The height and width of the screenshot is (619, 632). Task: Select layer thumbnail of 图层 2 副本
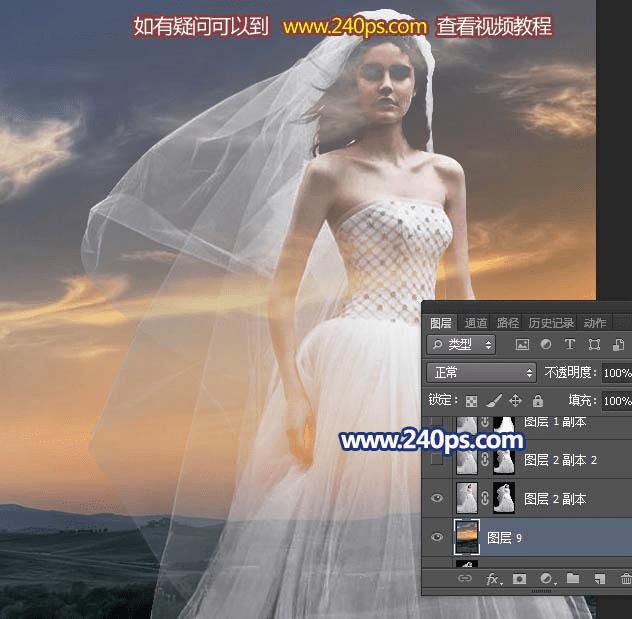click(x=467, y=498)
